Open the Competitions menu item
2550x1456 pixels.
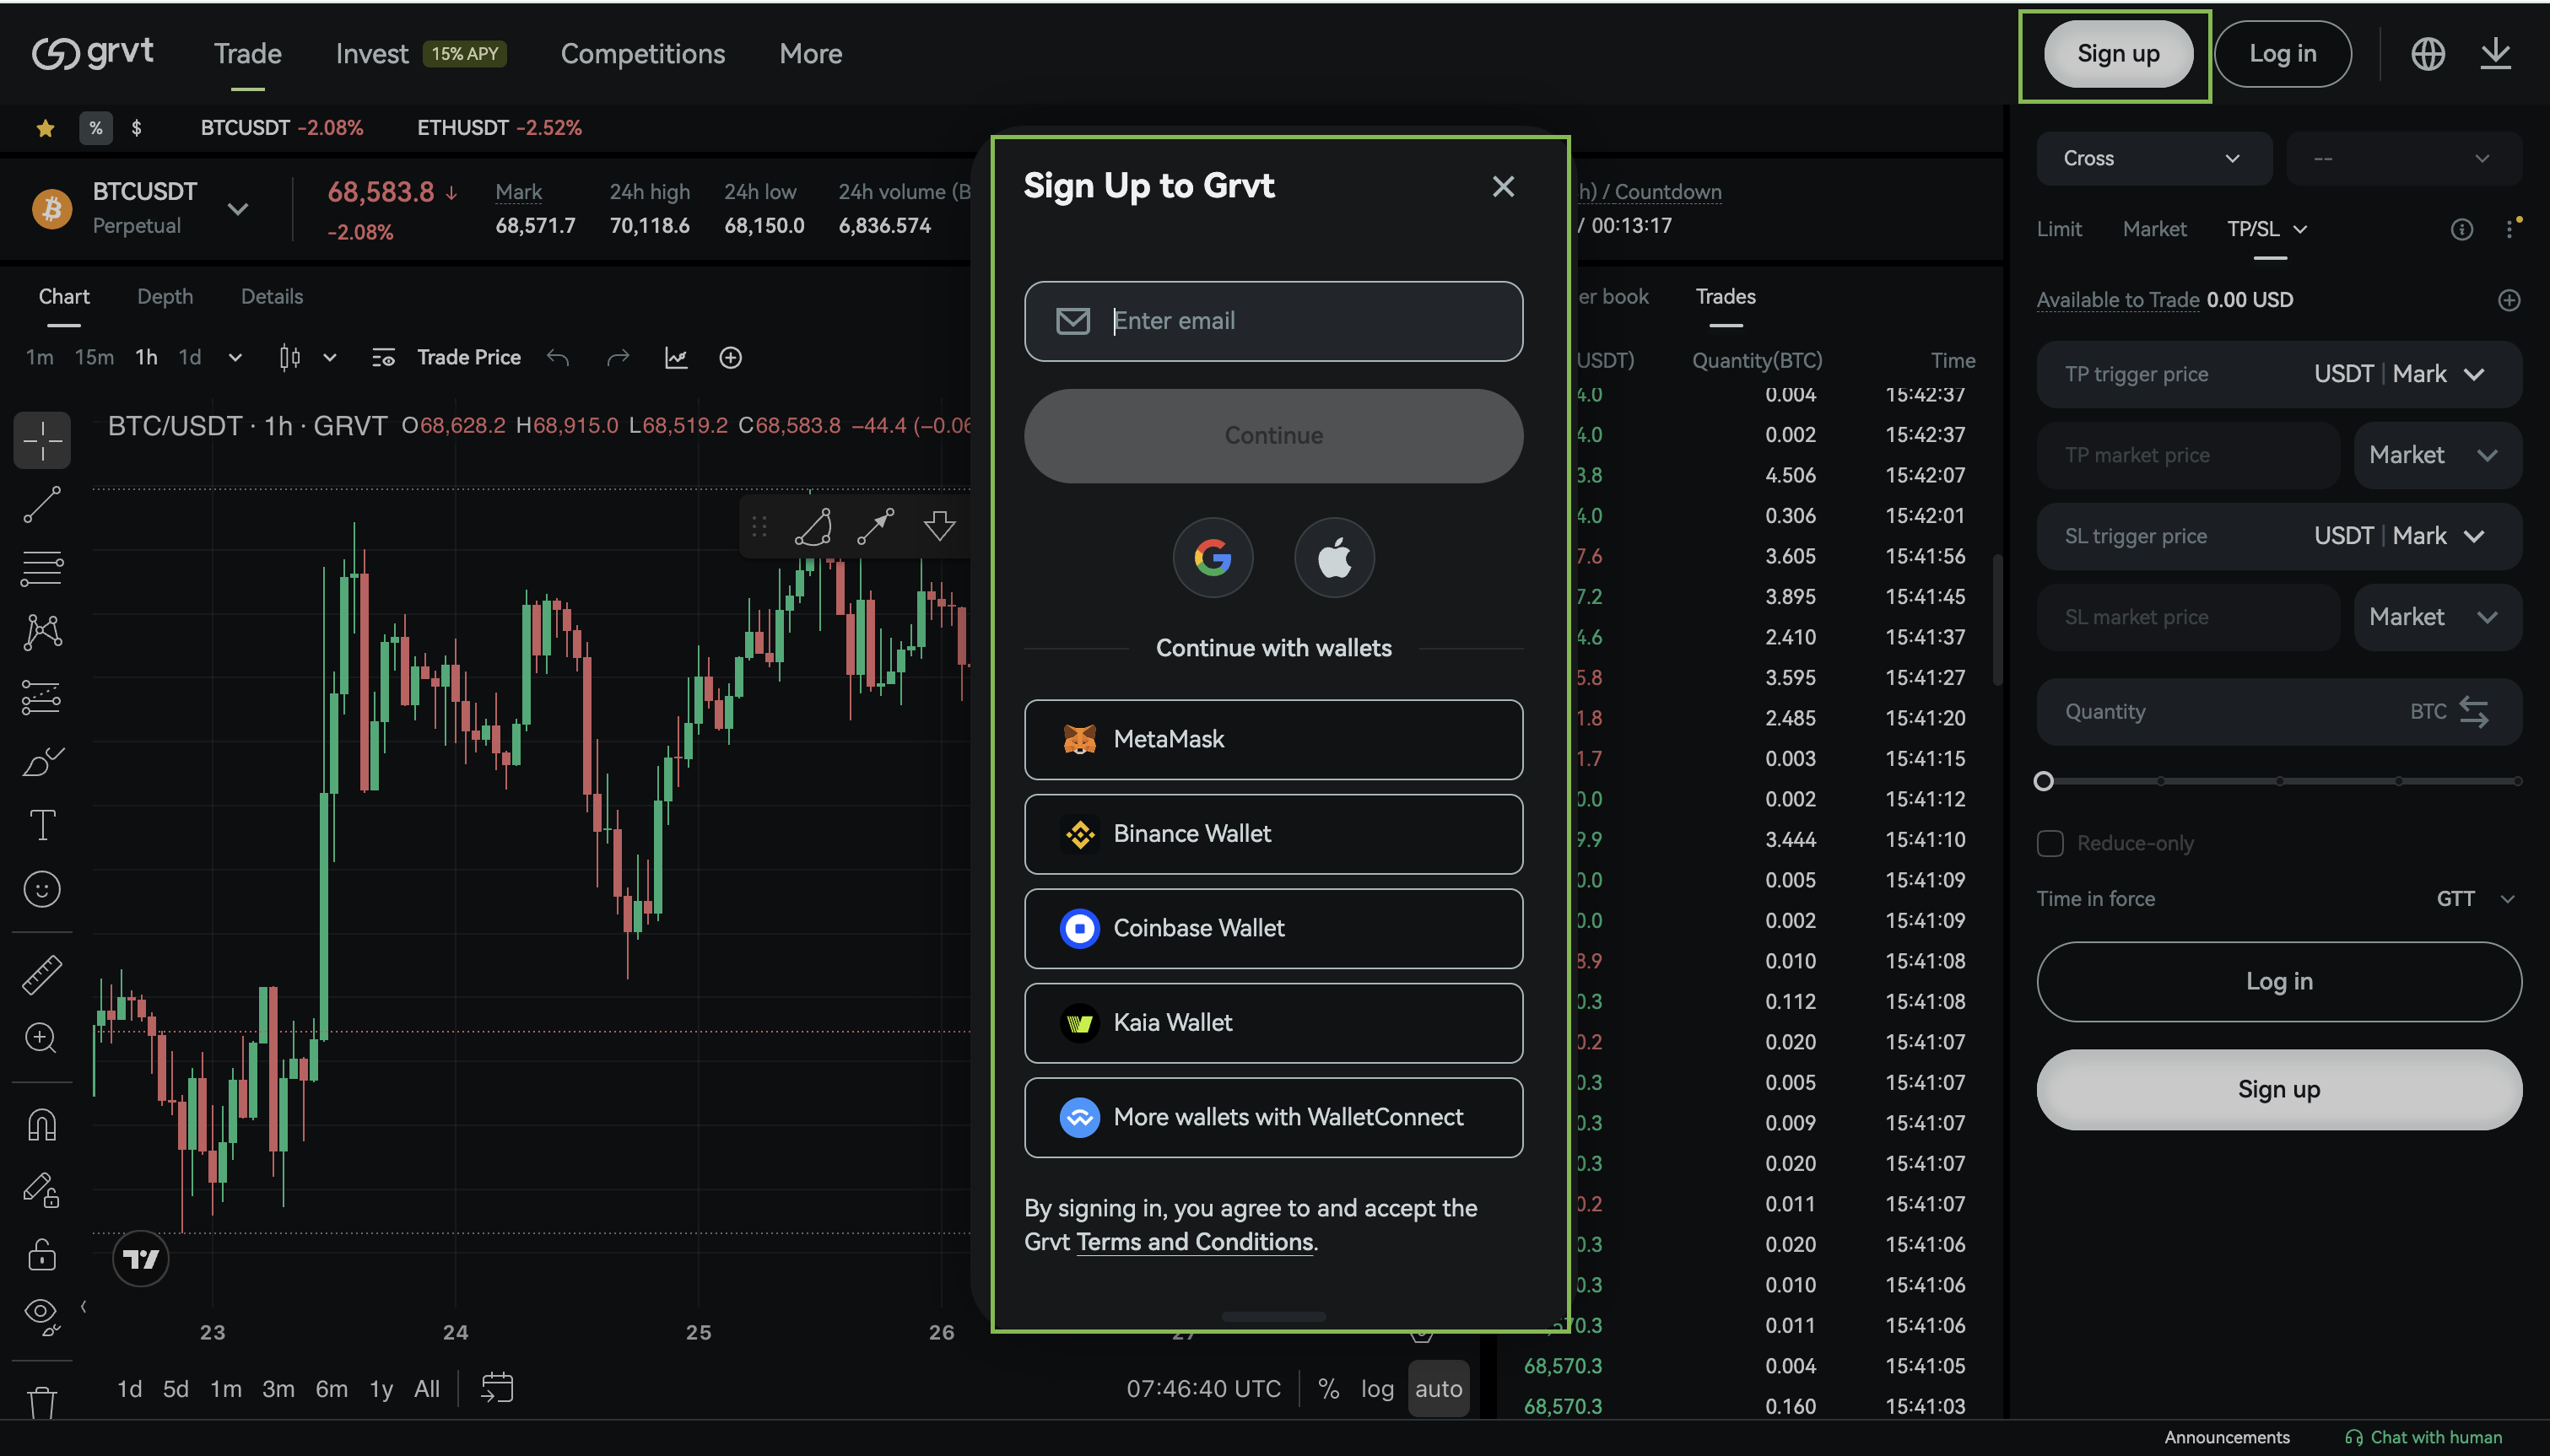tap(642, 54)
